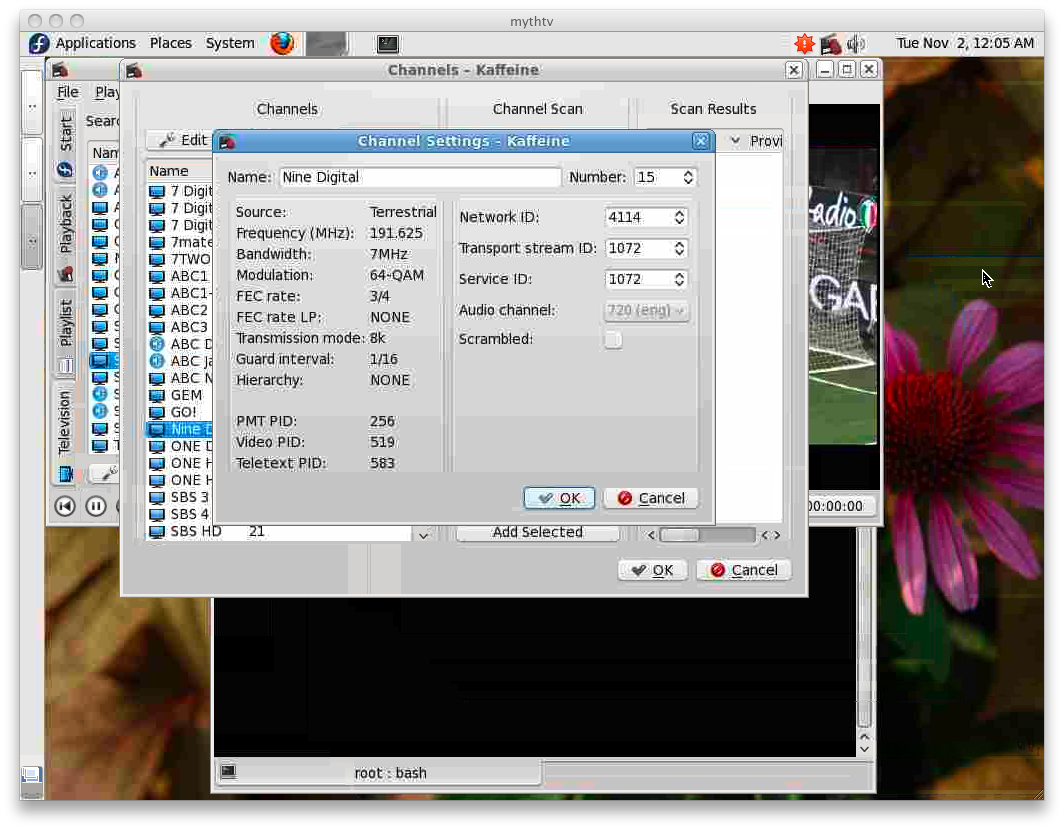This screenshot has width=1064, height=830.
Task: Open the Places menu
Action: pos(170,43)
